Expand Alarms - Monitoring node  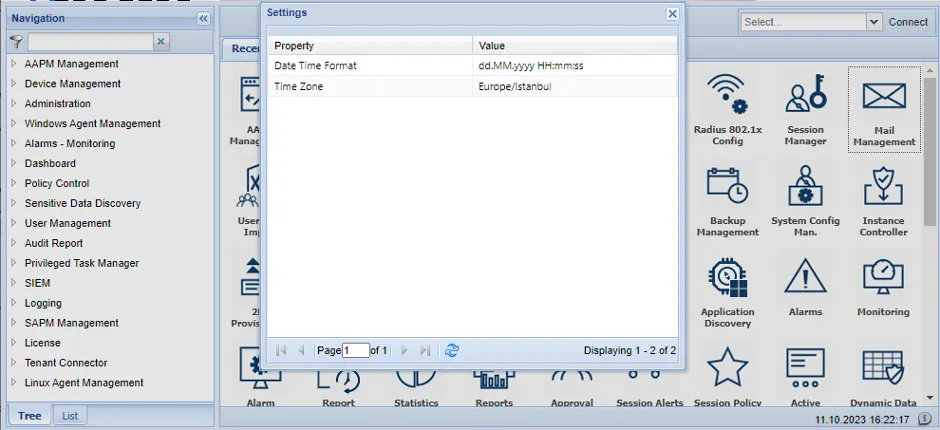(x=14, y=143)
